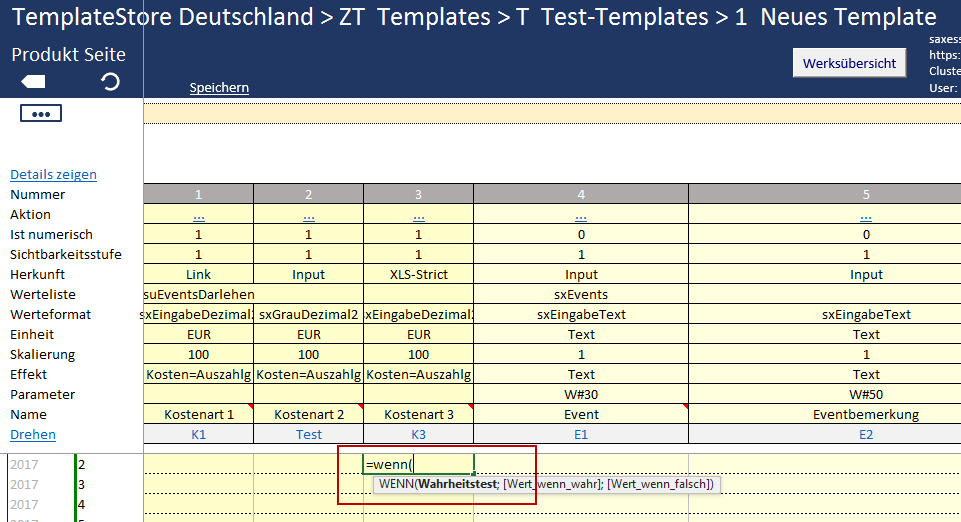961x522 pixels.
Task: Select the Eventbemerkung name cell
Action: [865, 414]
